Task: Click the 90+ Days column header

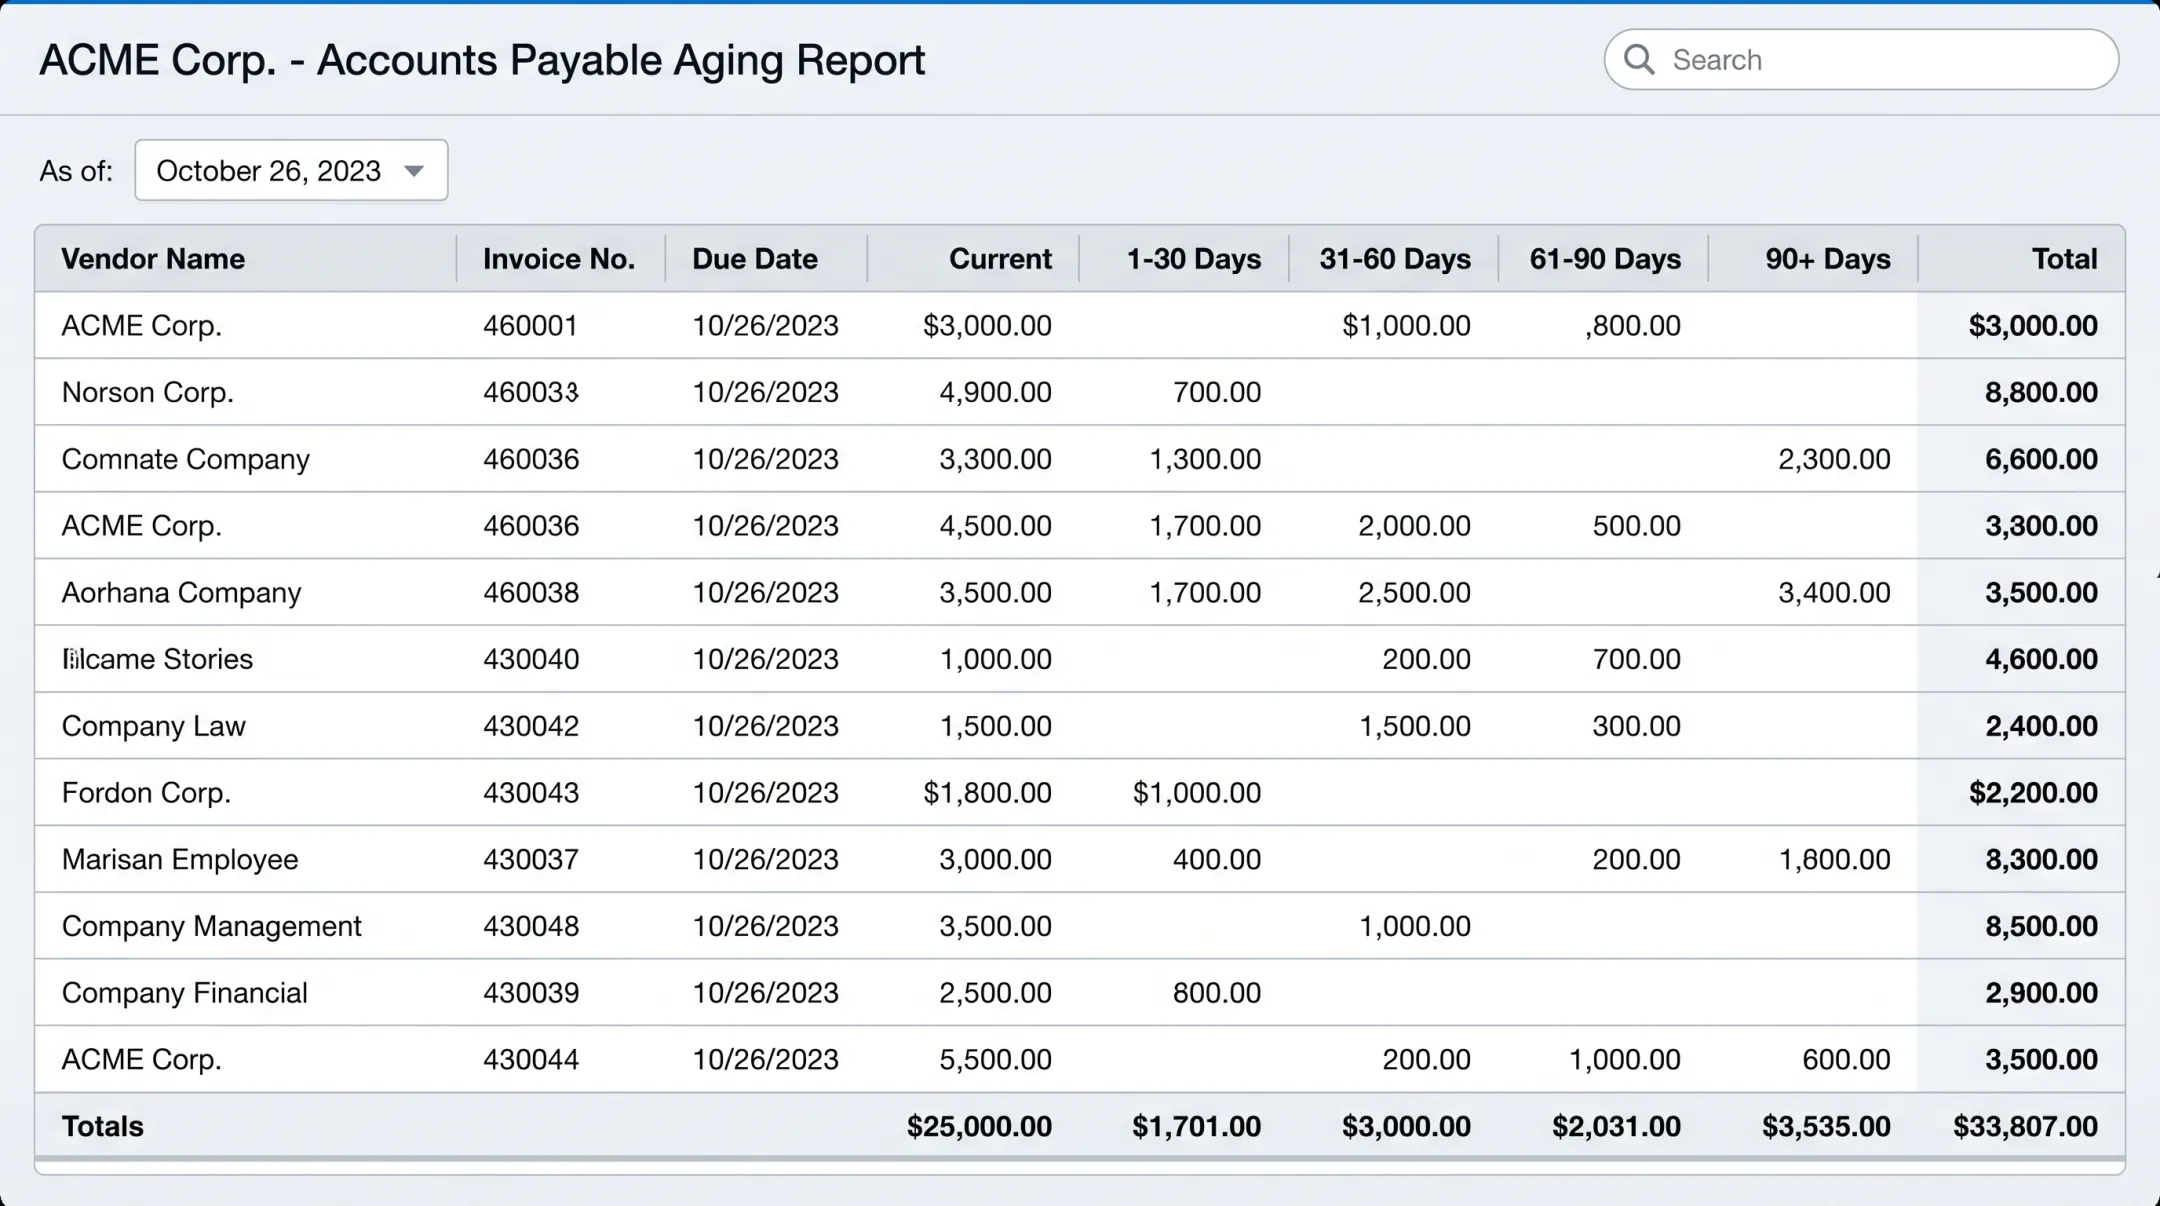Action: point(1828,259)
